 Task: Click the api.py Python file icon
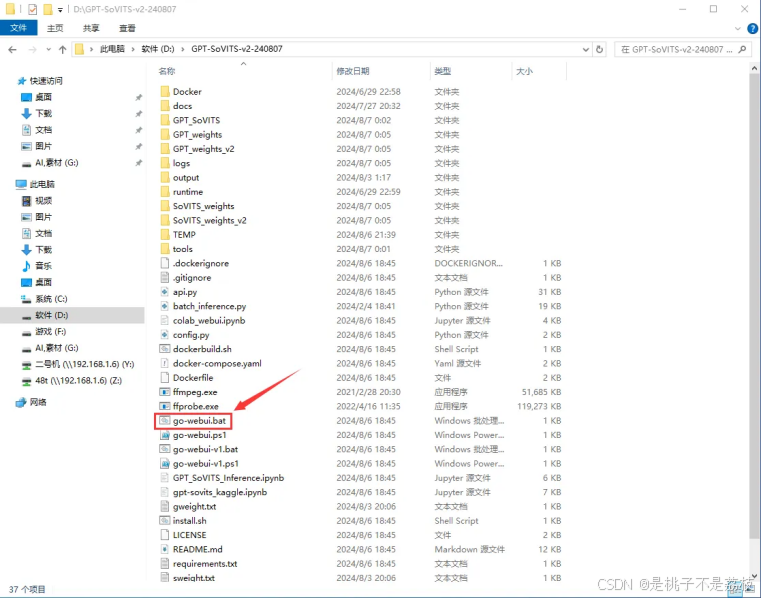coord(165,292)
